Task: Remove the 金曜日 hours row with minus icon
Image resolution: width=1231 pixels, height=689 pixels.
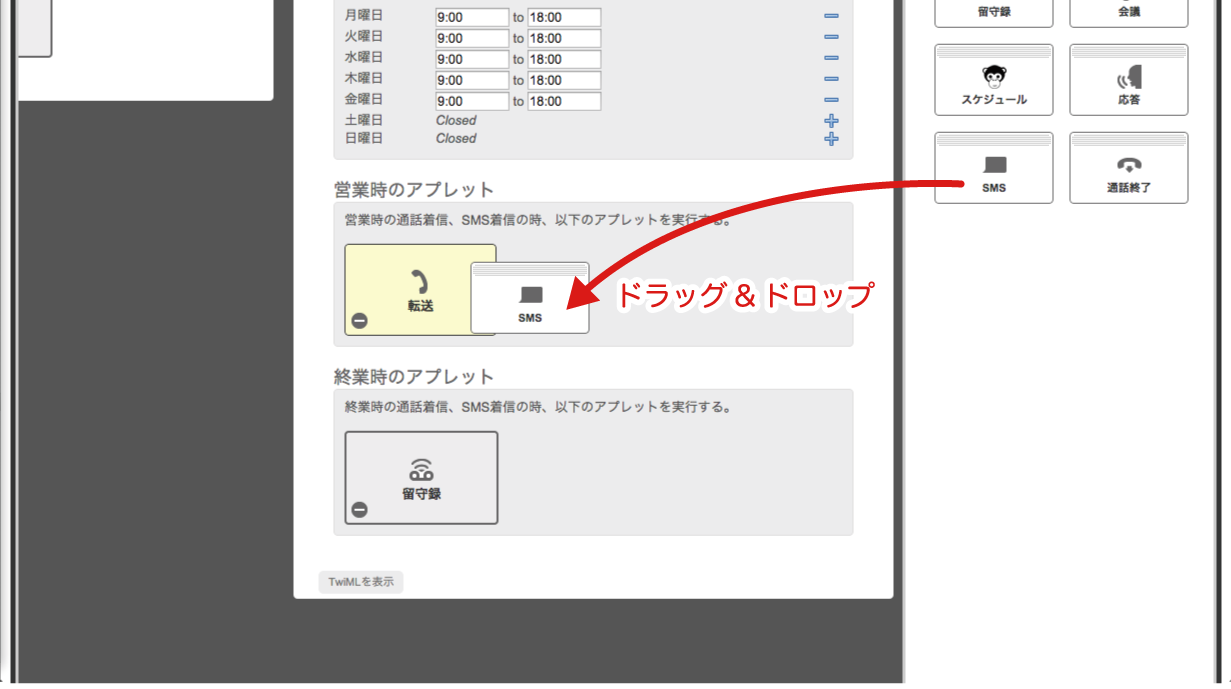Action: coord(831,101)
